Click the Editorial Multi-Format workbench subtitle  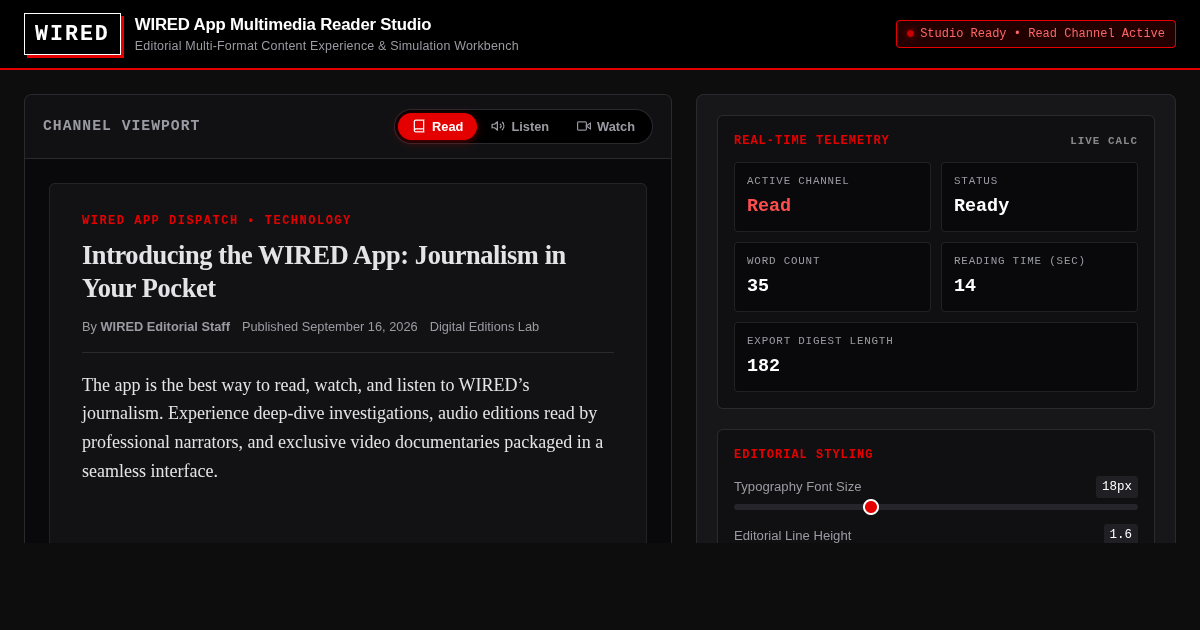pos(327,46)
